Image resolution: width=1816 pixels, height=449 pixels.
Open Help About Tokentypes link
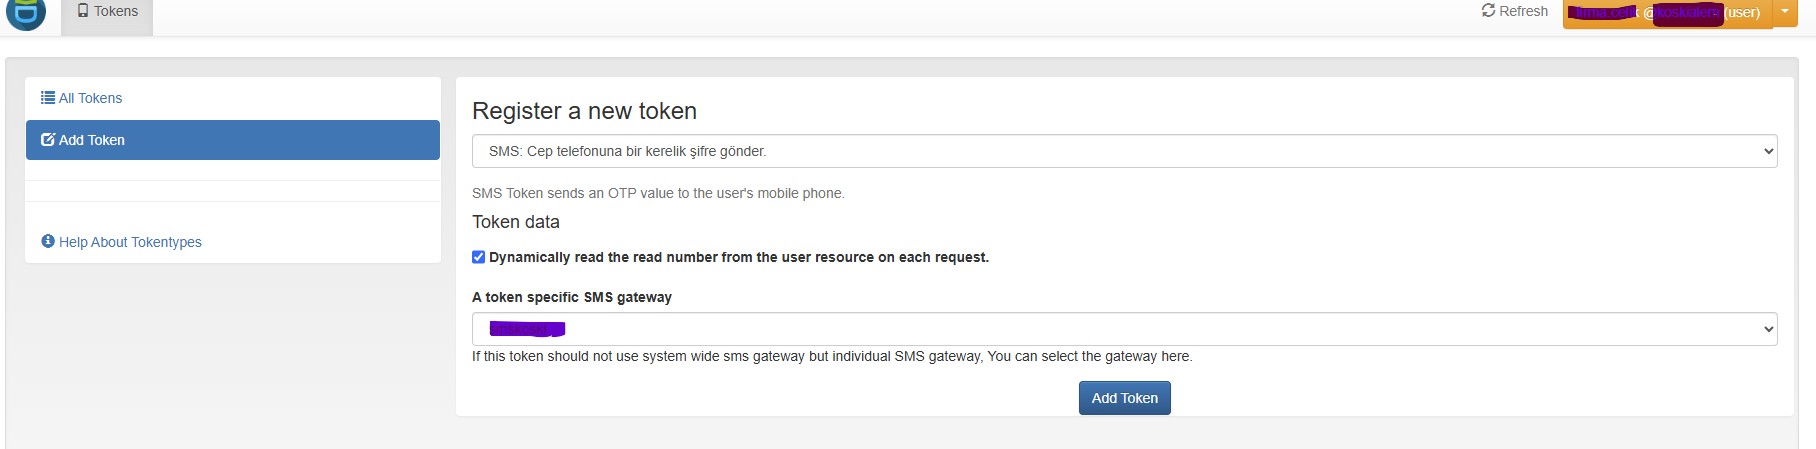130,242
